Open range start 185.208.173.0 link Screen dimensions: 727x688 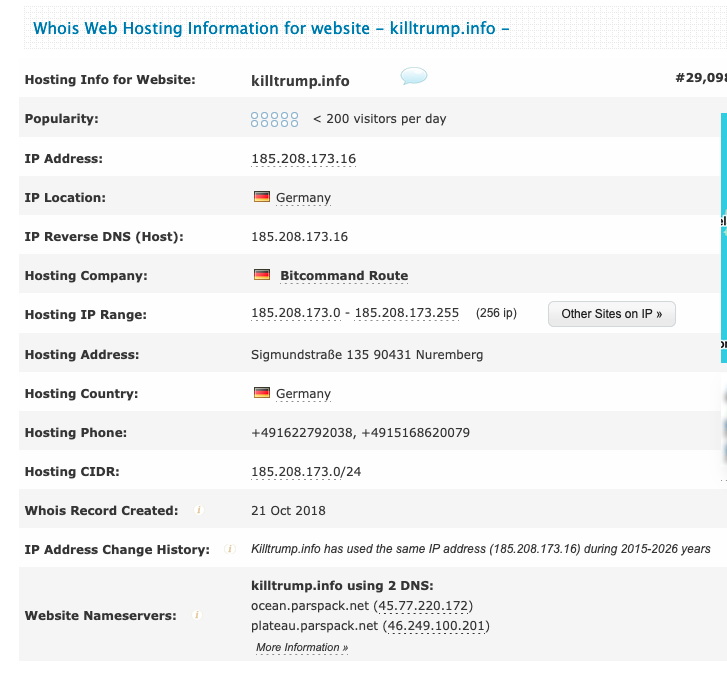tap(296, 313)
